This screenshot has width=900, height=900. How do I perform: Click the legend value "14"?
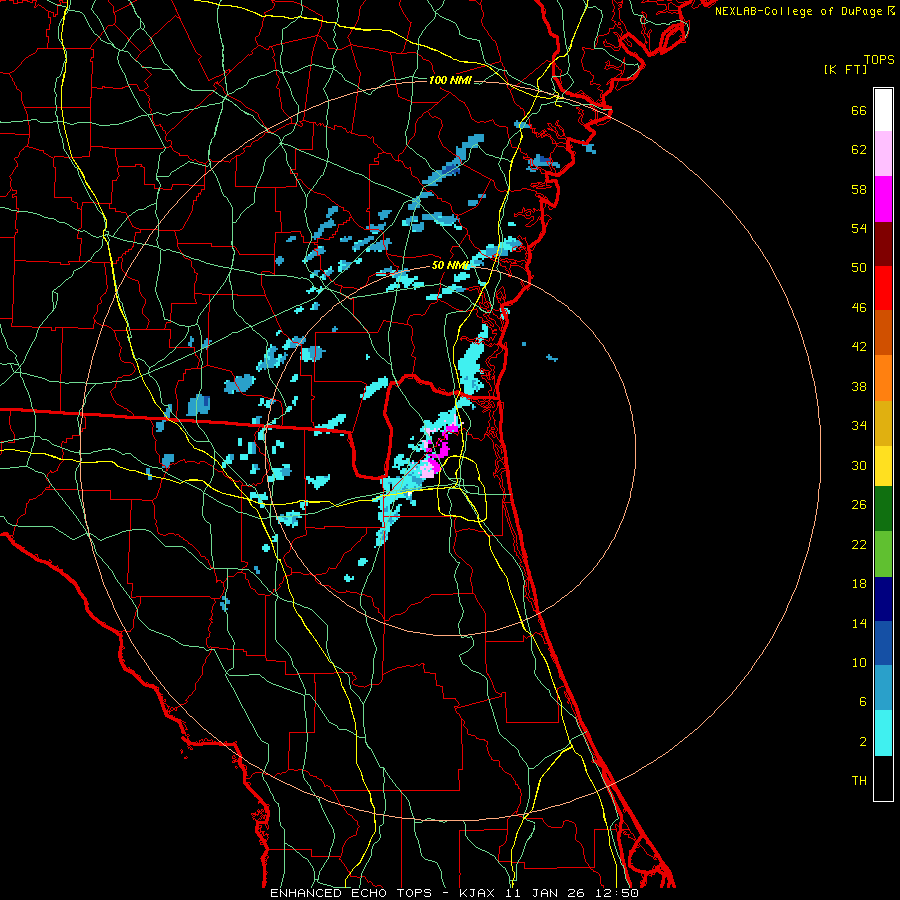point(859,623)
